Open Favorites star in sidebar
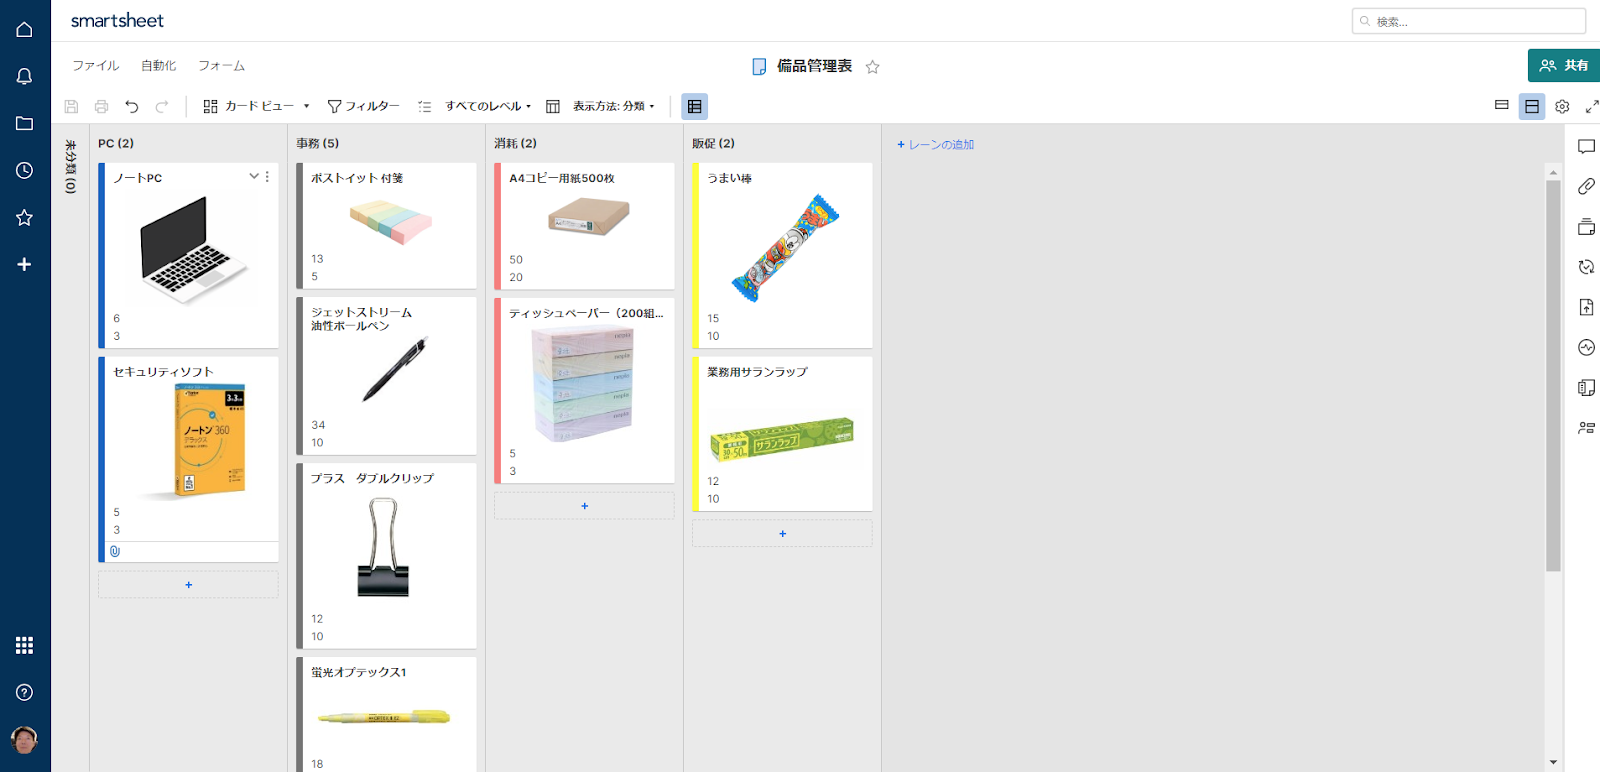1600x772 pixels. coord(25,217)
